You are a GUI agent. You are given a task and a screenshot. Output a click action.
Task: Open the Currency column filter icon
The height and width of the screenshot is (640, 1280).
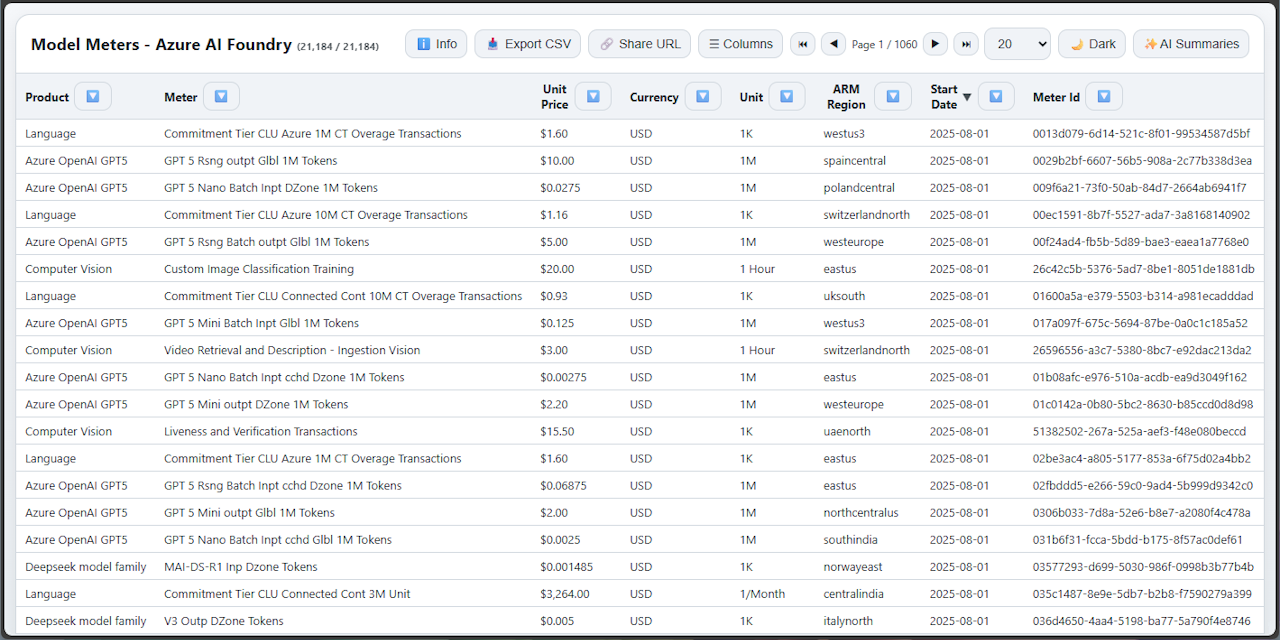click(x=703, y=96)
